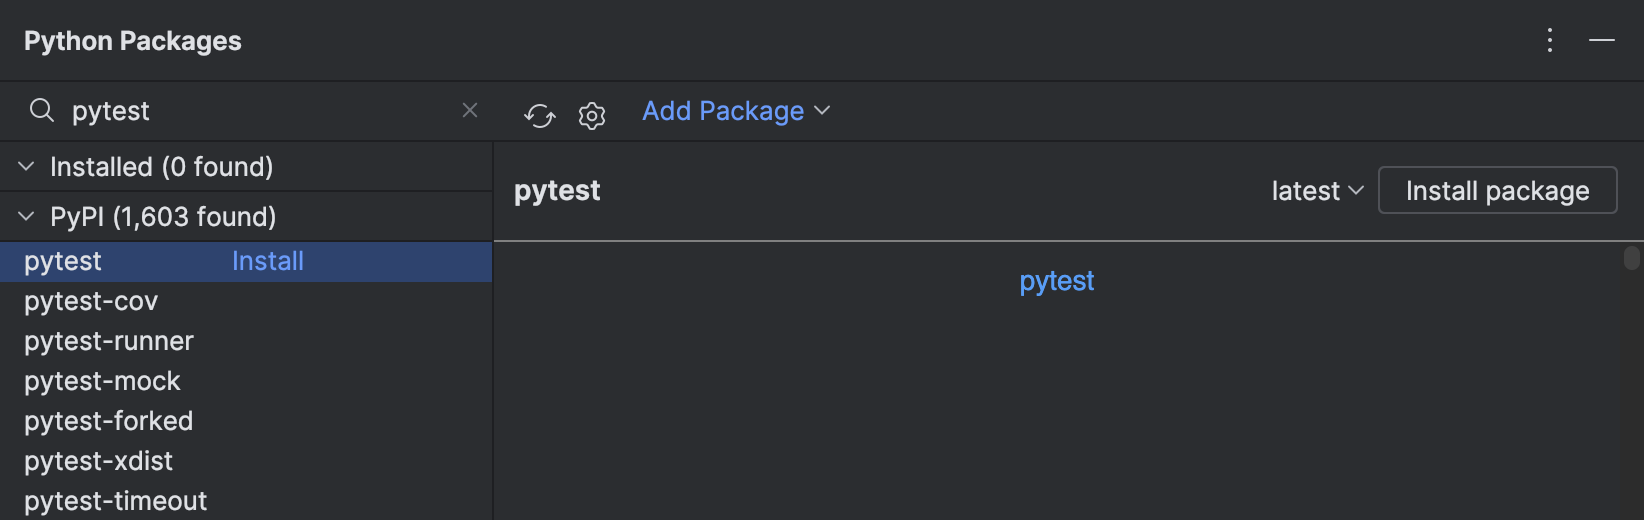The height and width of the screenshot is (520, 1644).
Task: Open the package manager settings gear
Action: pyautogui.click(x=592, y=116)
